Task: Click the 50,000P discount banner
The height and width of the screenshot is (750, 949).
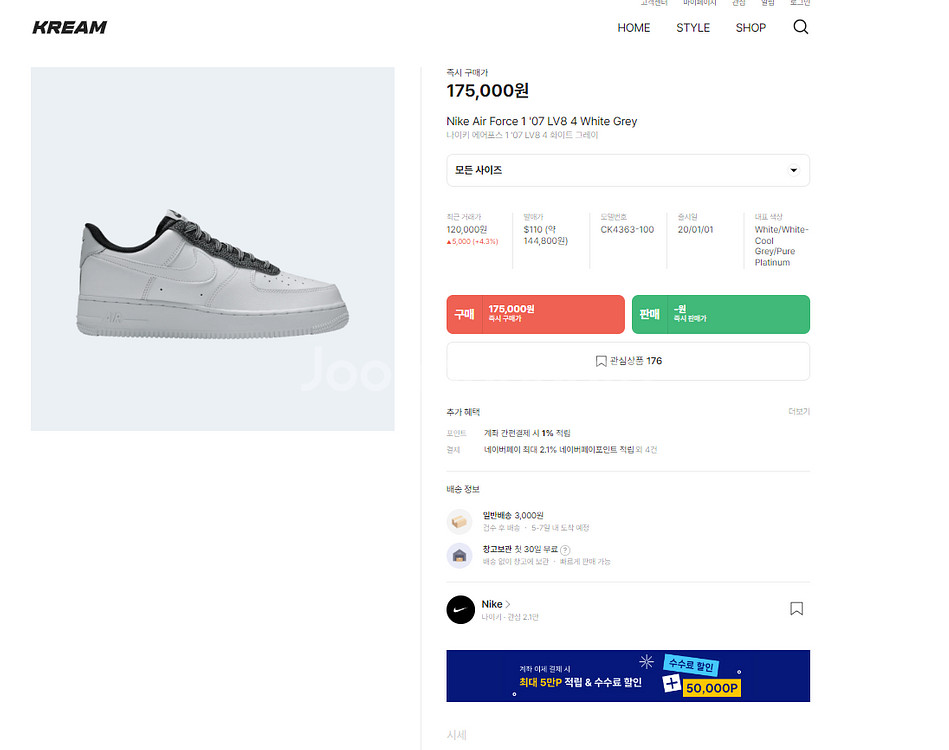Action: (627, 676)
